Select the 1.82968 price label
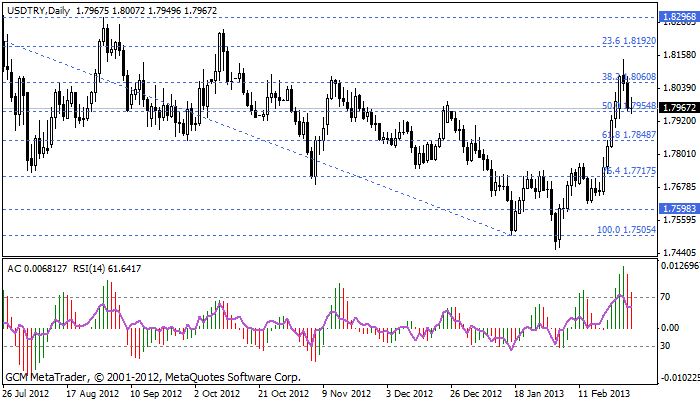 (x=679, y=17)
